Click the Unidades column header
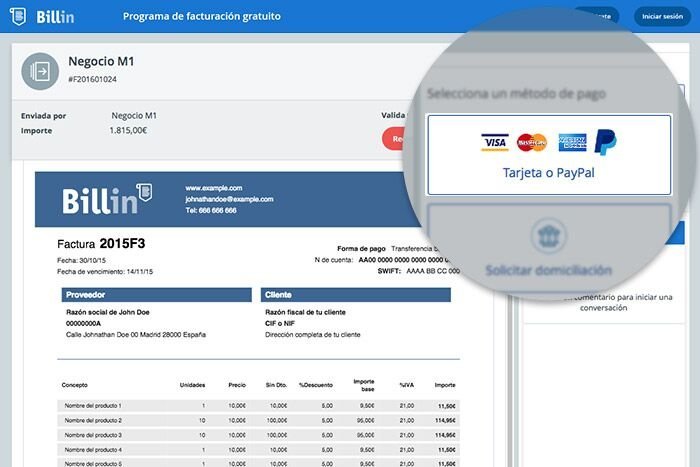 click(x=192, y=385)
